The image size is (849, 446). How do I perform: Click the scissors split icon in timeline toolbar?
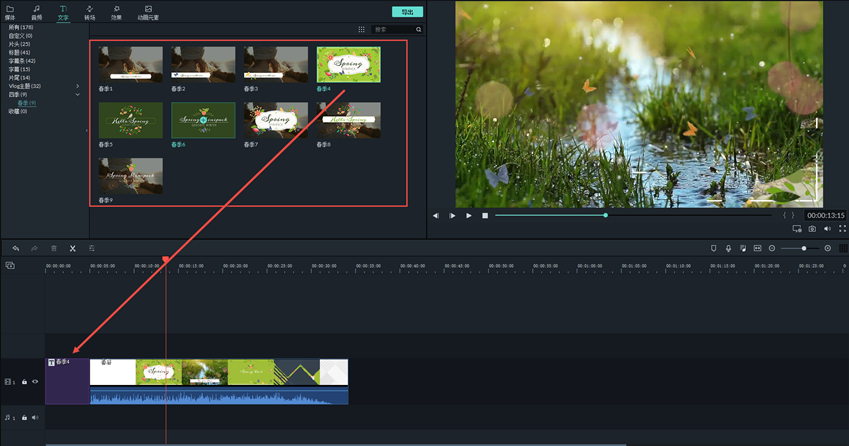tap(72, 248)
